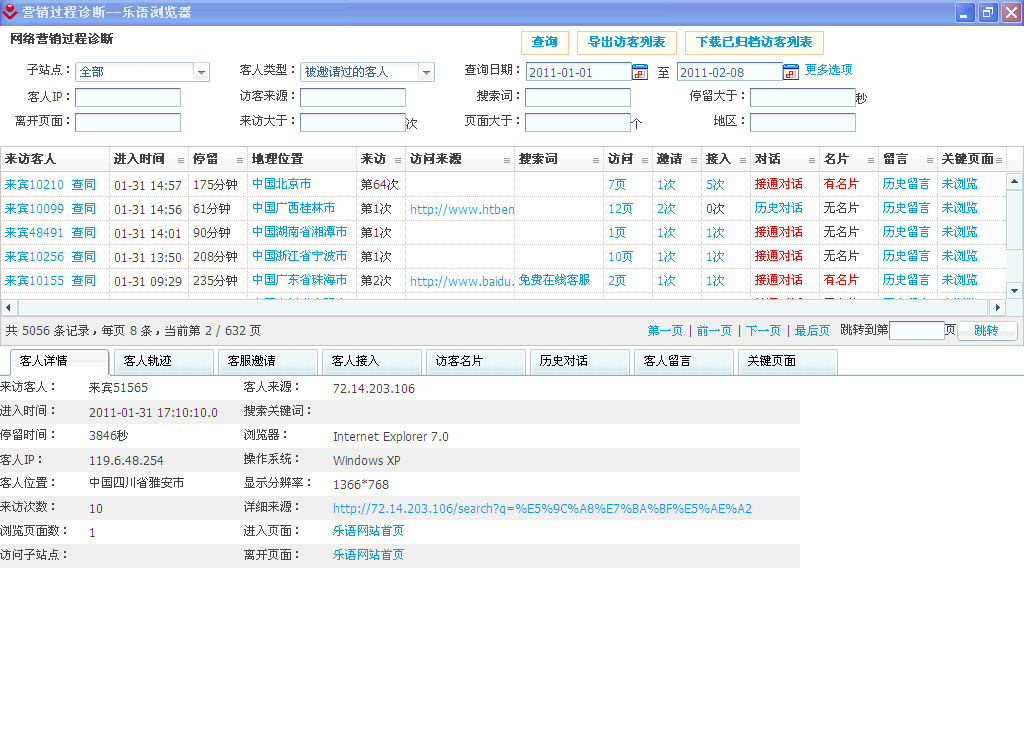
Task: Open column menu of 接入 header
Action: pyautogui.click(x=743, y=160)
